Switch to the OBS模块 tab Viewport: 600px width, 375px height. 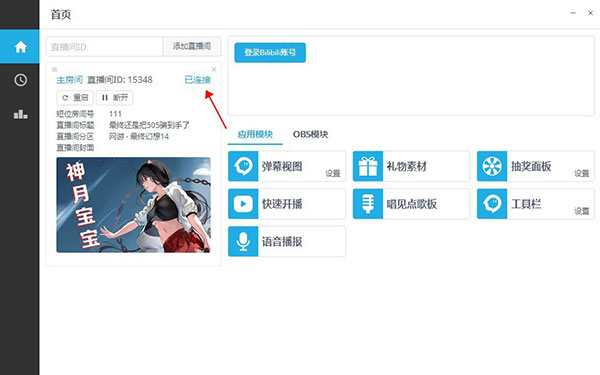coord(310,134)
